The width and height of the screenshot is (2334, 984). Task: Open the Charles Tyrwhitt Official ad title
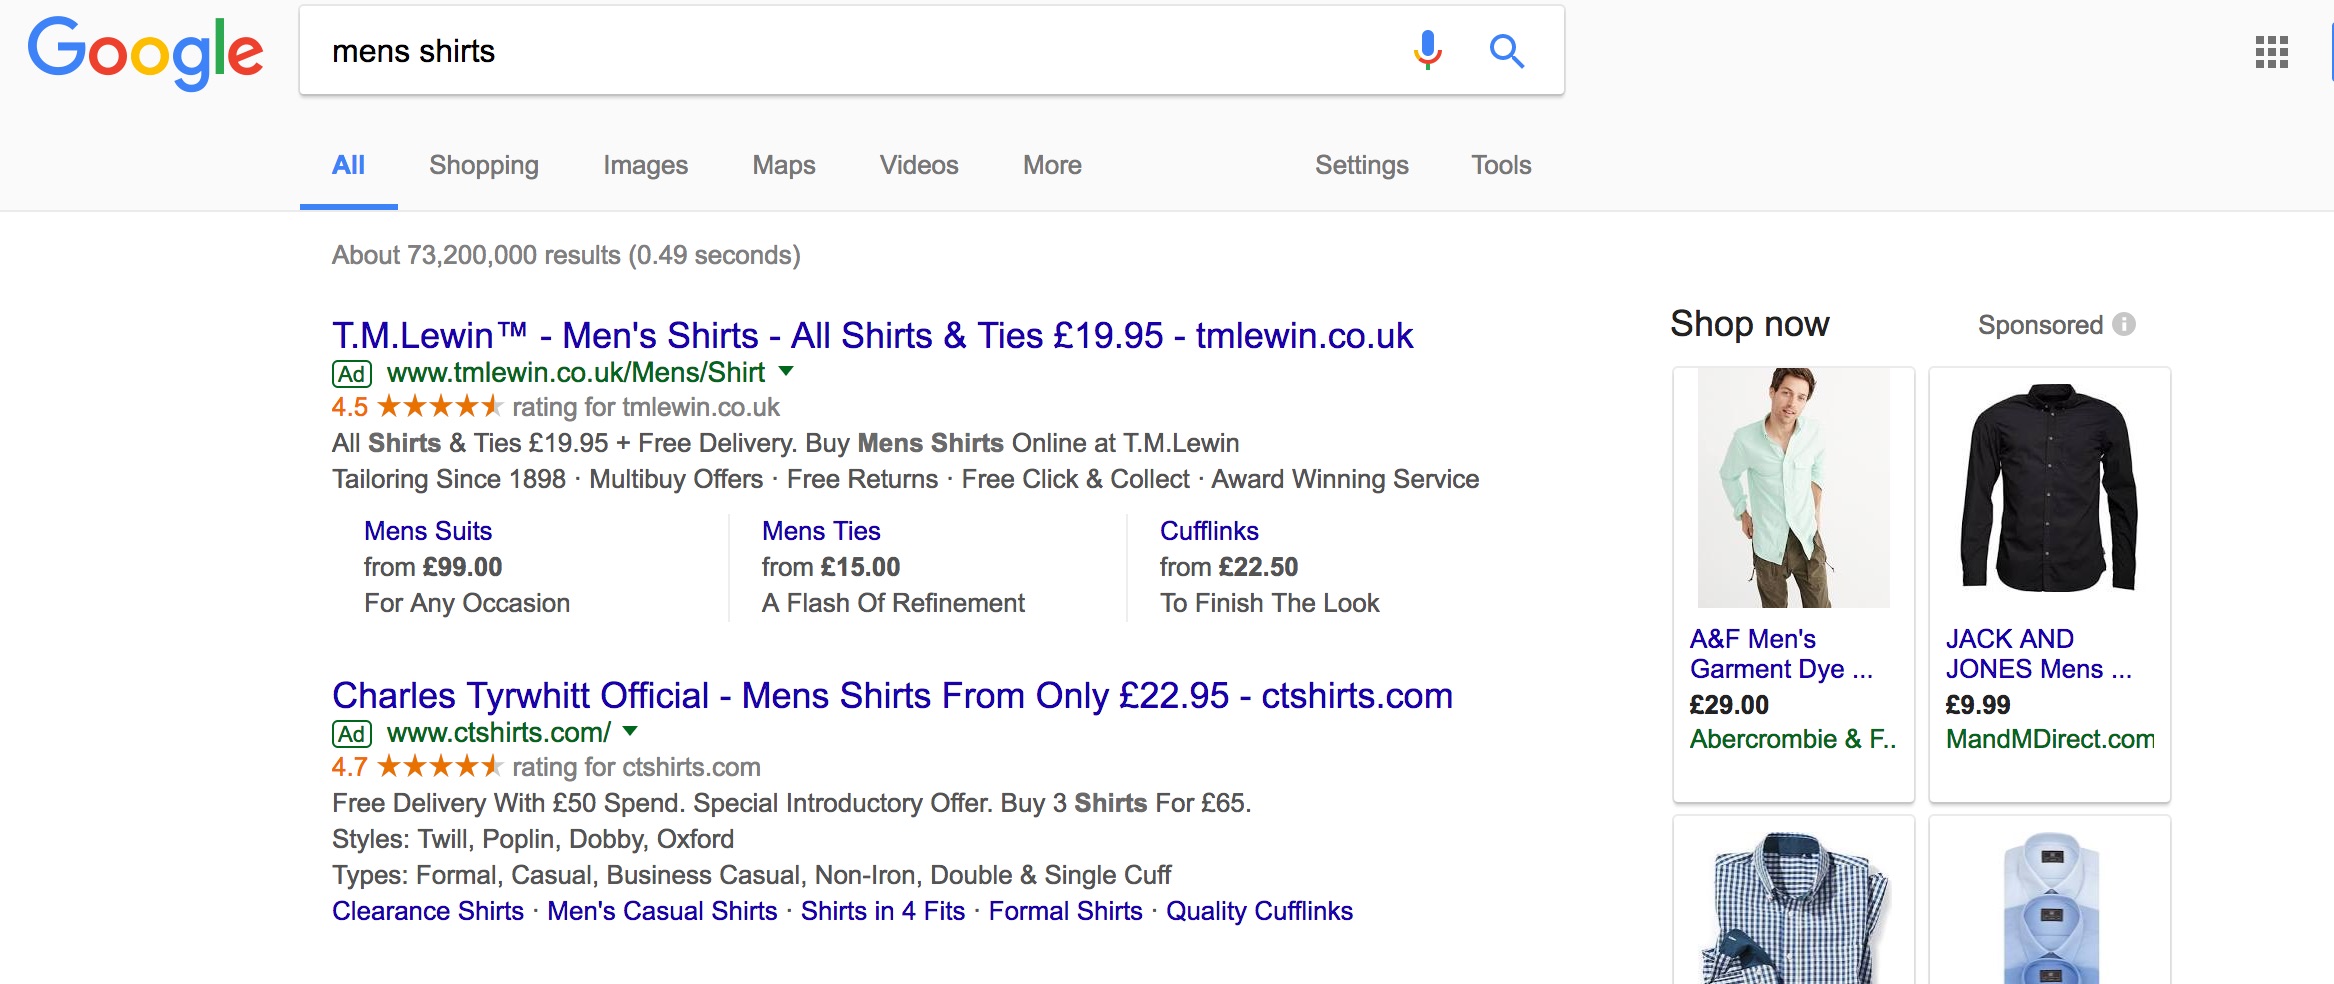pos(892,696)
